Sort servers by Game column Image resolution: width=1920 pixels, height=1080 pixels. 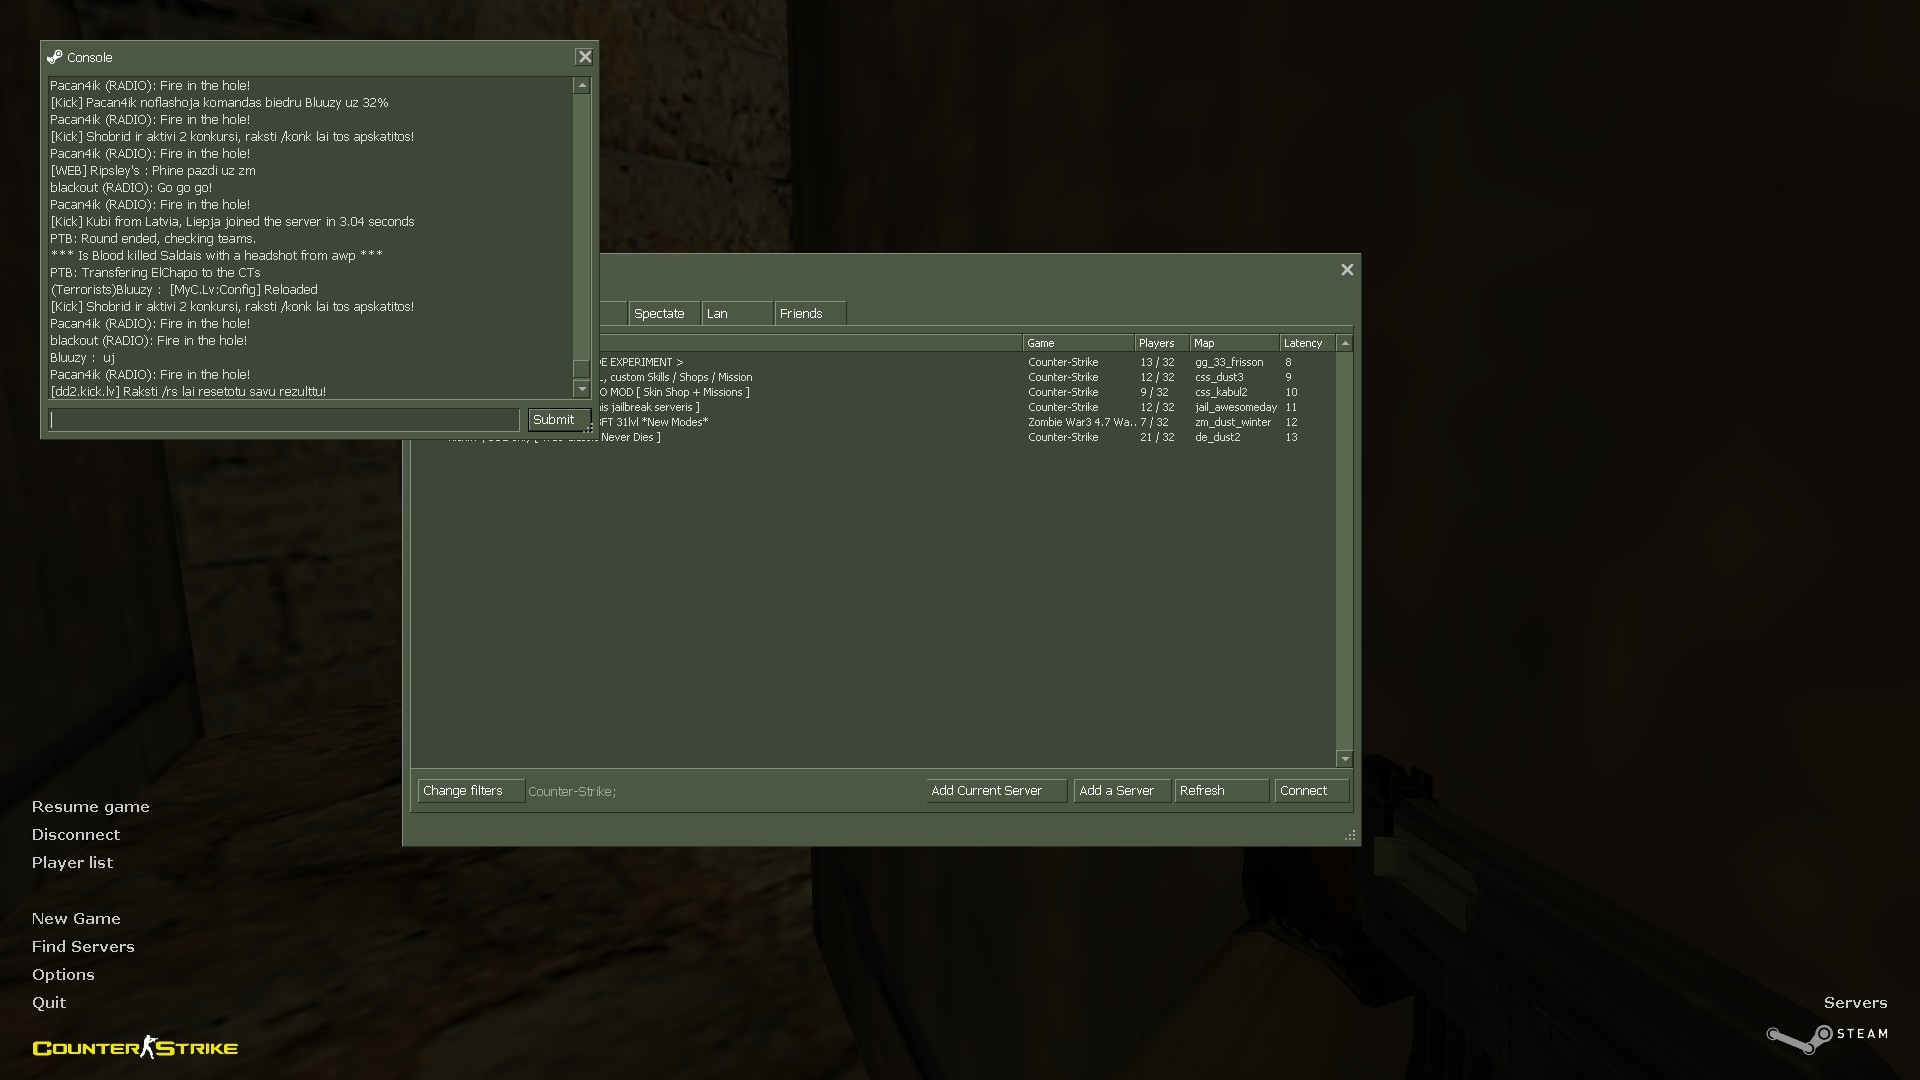(1078, 343)
